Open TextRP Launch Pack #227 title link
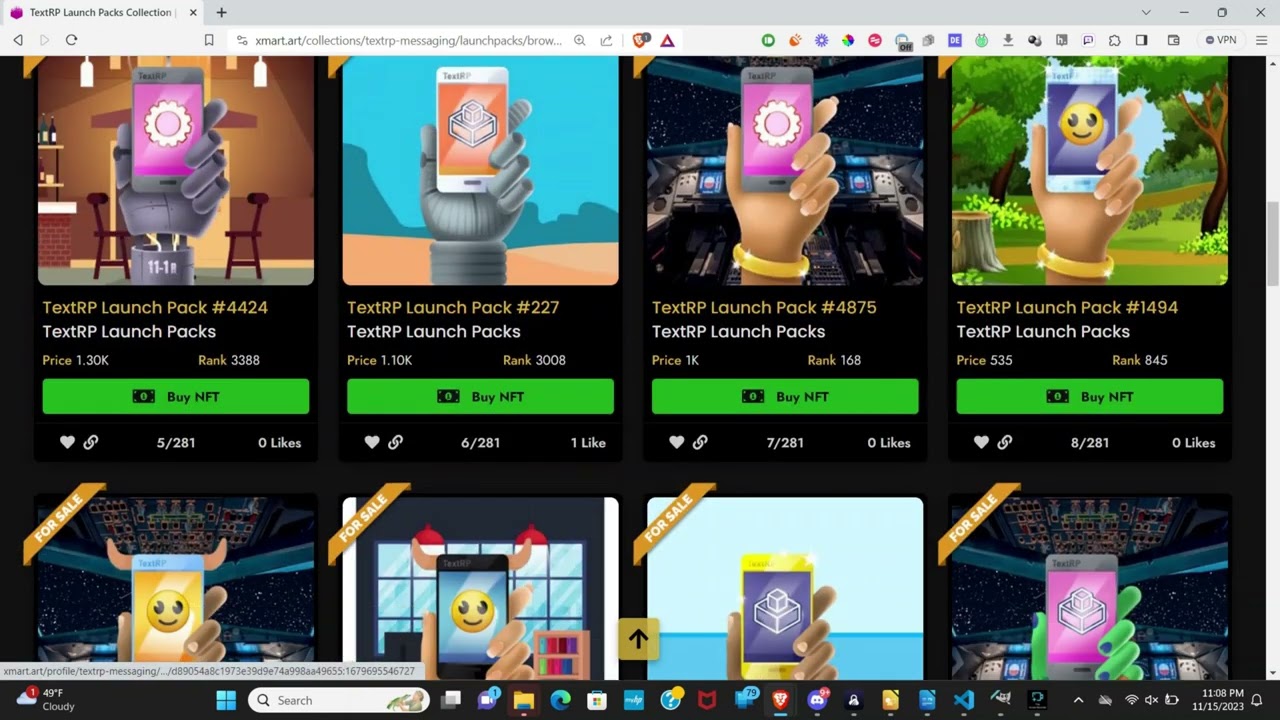The height and width of the screenshot is (720, 1280). coord(453,307)
